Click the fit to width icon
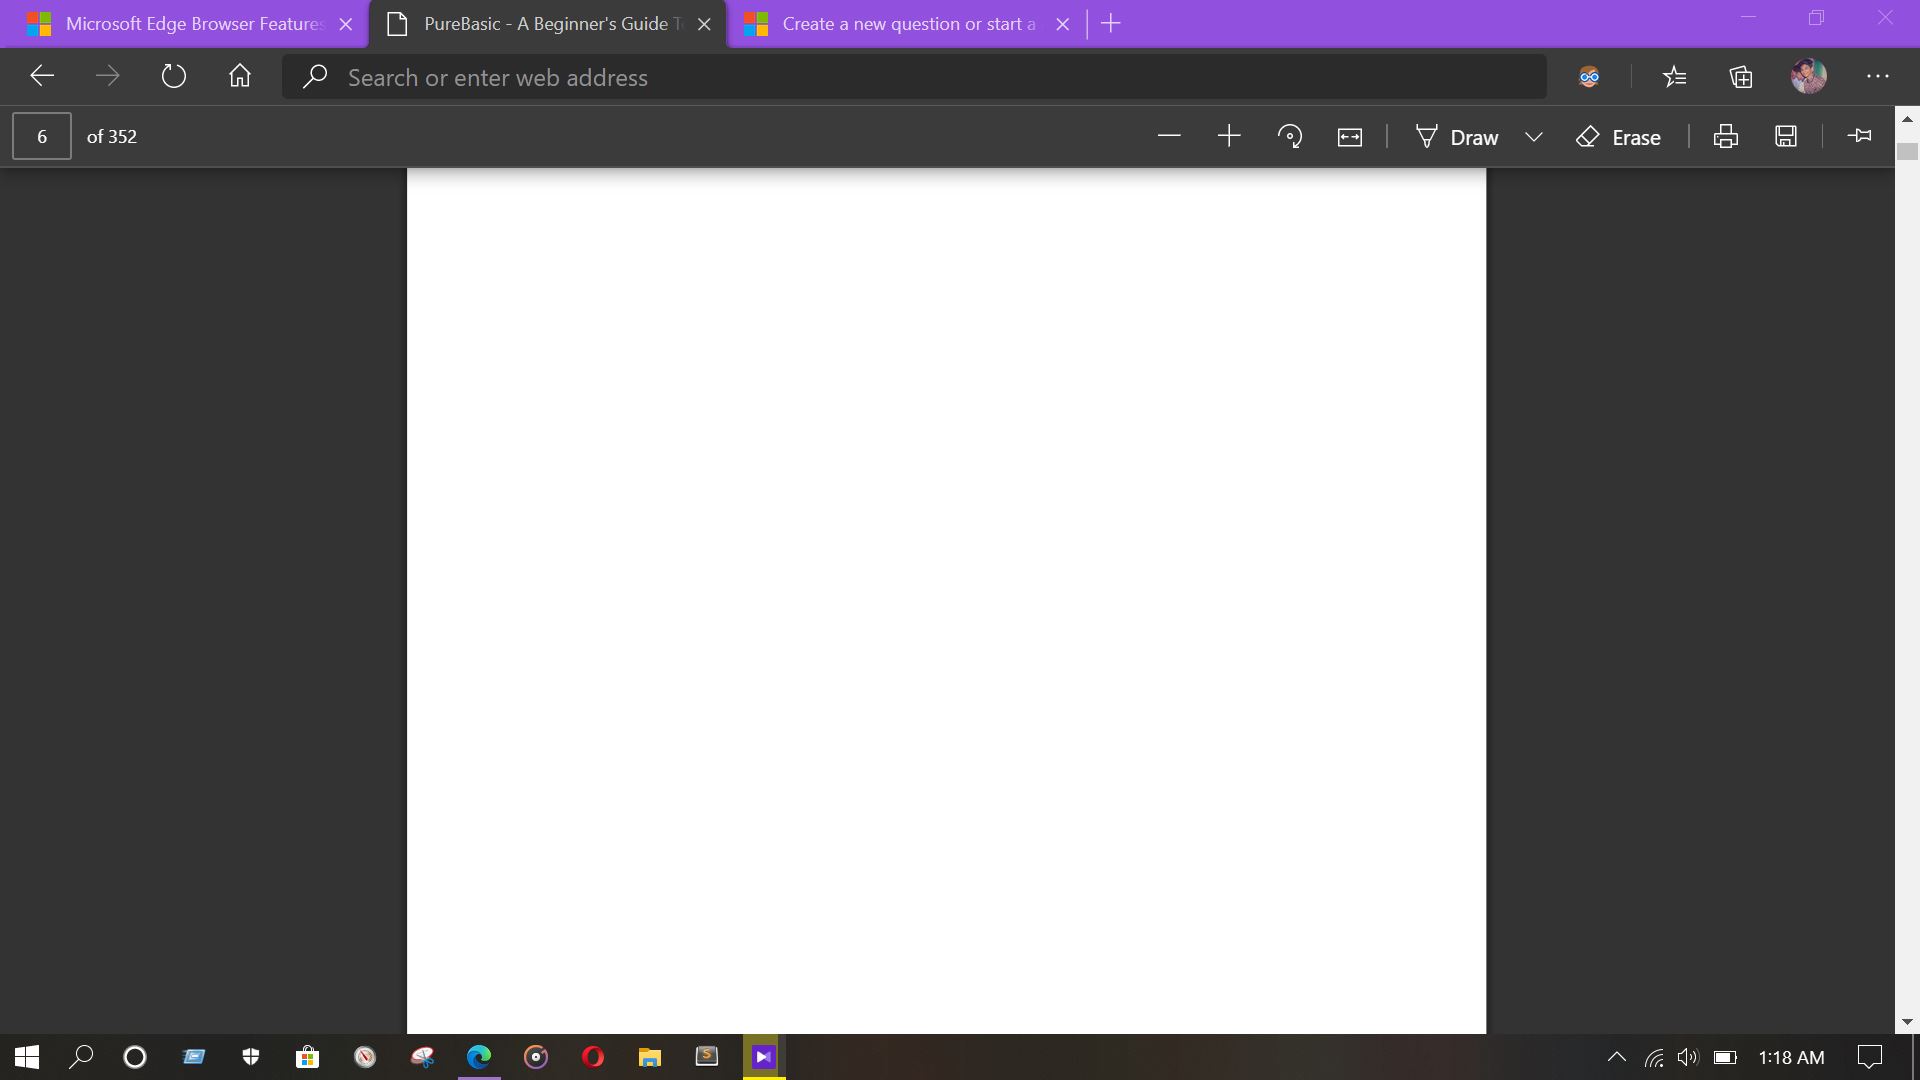 click(1350, 137)
